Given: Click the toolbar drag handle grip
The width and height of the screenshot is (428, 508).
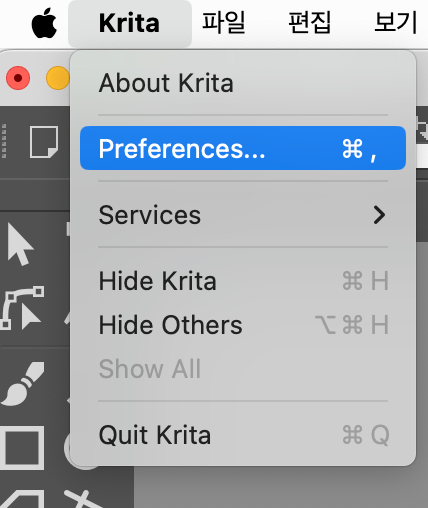Looking at the screenshot, I should (4, 141).
